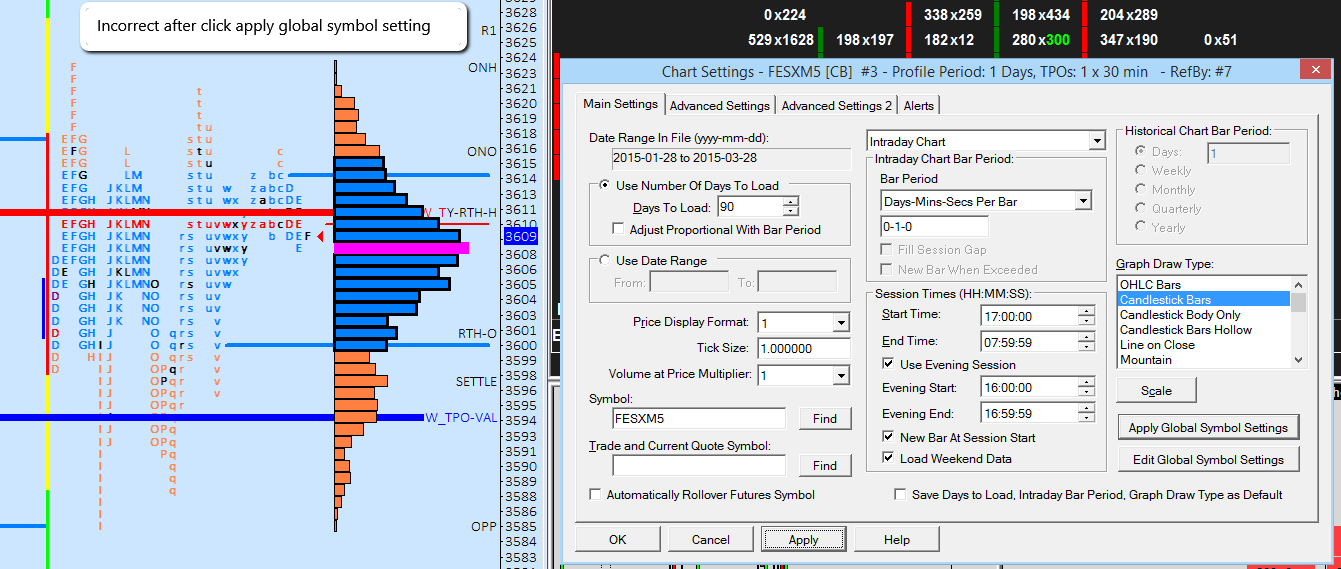
Task: Open the Days-Mins-Secs Per Bar dropdown
Action: tap(1082, 201)
